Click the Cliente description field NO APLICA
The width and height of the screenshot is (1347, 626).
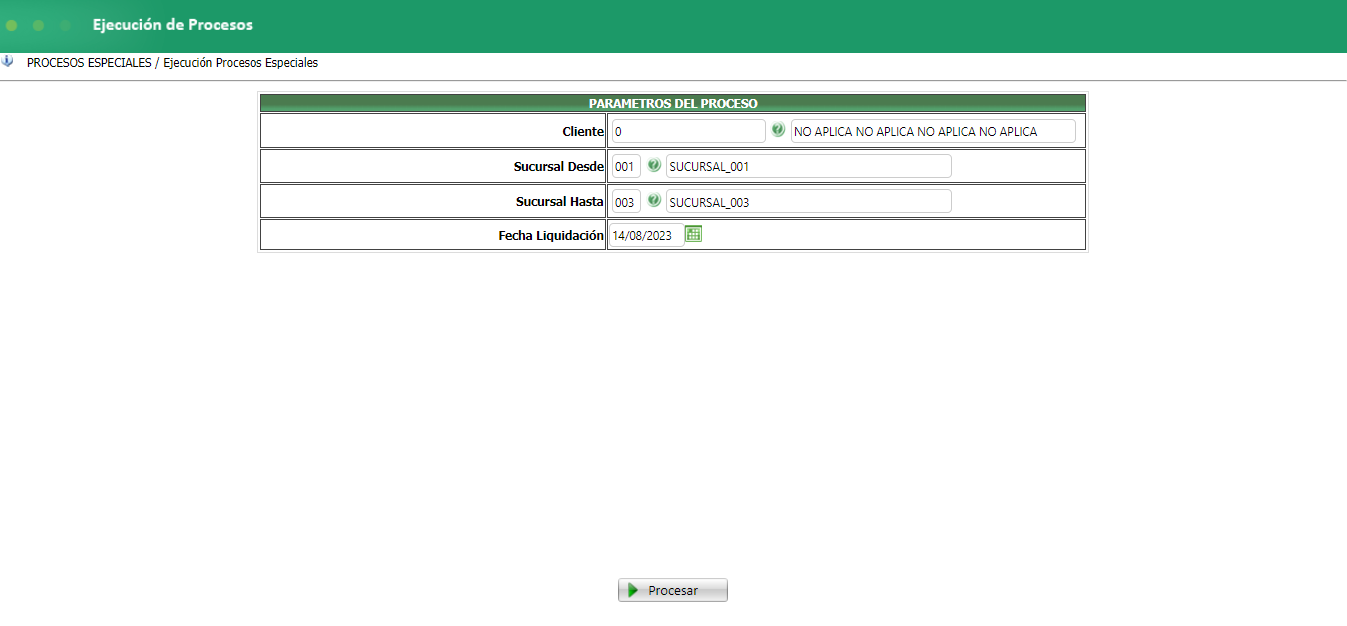pos(933,131)
